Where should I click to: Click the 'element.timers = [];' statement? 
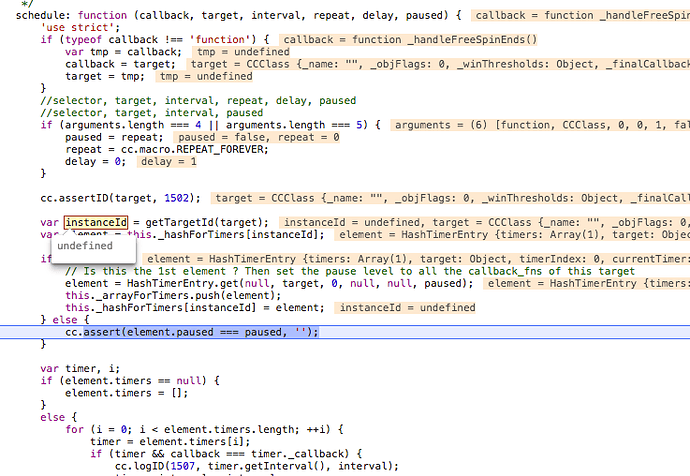[x=127, y=393]
